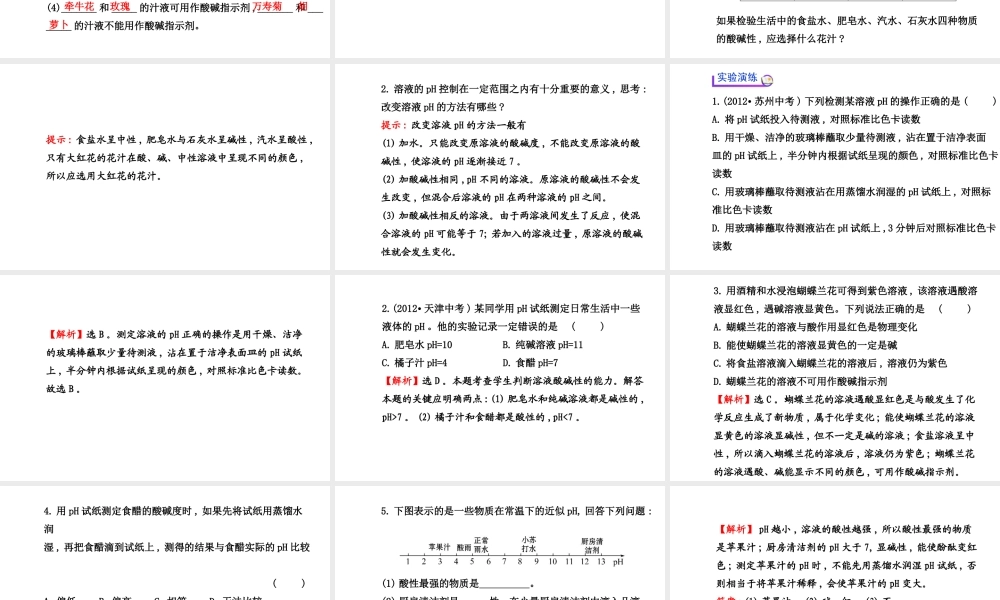Click option B. 用干燥、洁净的玻璃棒
The image size is (1000, 600).
pos(855,155)
